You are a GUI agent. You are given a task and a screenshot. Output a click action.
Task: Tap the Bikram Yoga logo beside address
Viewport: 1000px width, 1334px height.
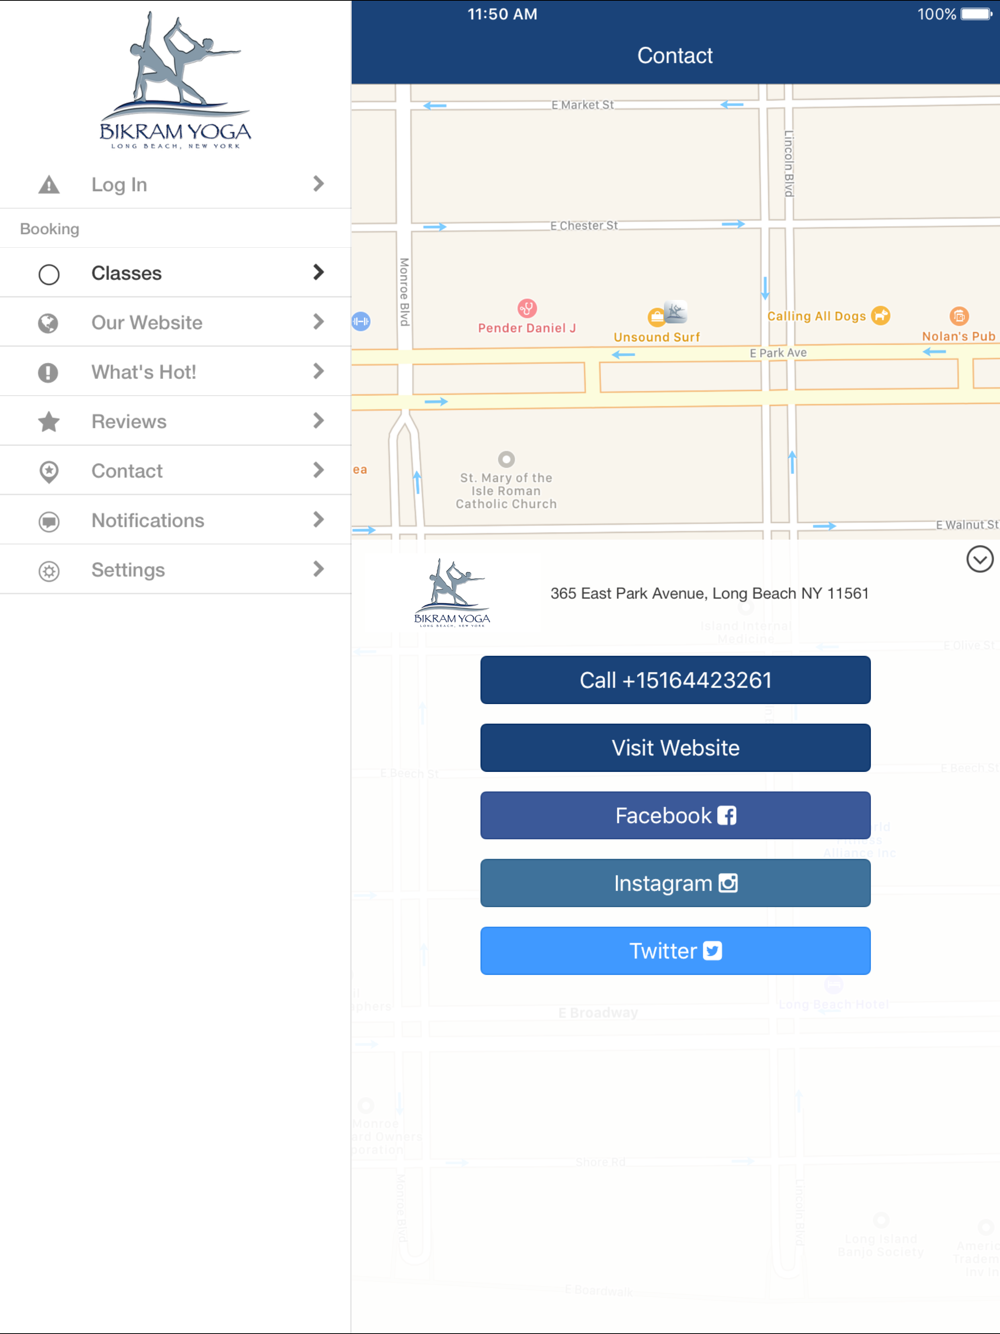coord(452,593)
